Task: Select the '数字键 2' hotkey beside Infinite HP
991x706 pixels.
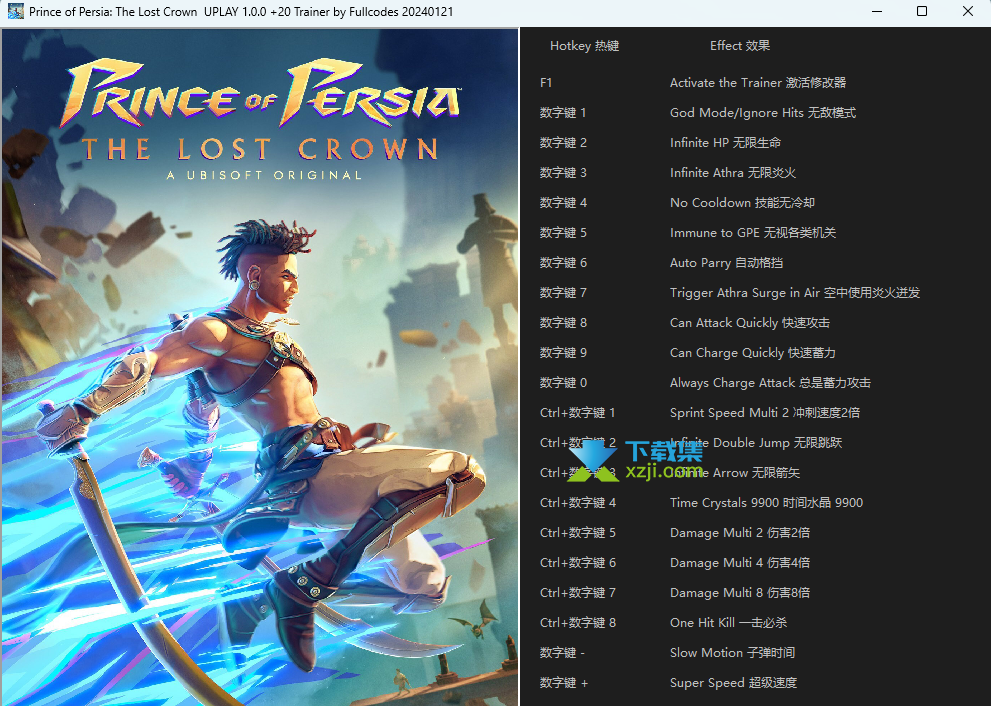Action: click(563, 143)
